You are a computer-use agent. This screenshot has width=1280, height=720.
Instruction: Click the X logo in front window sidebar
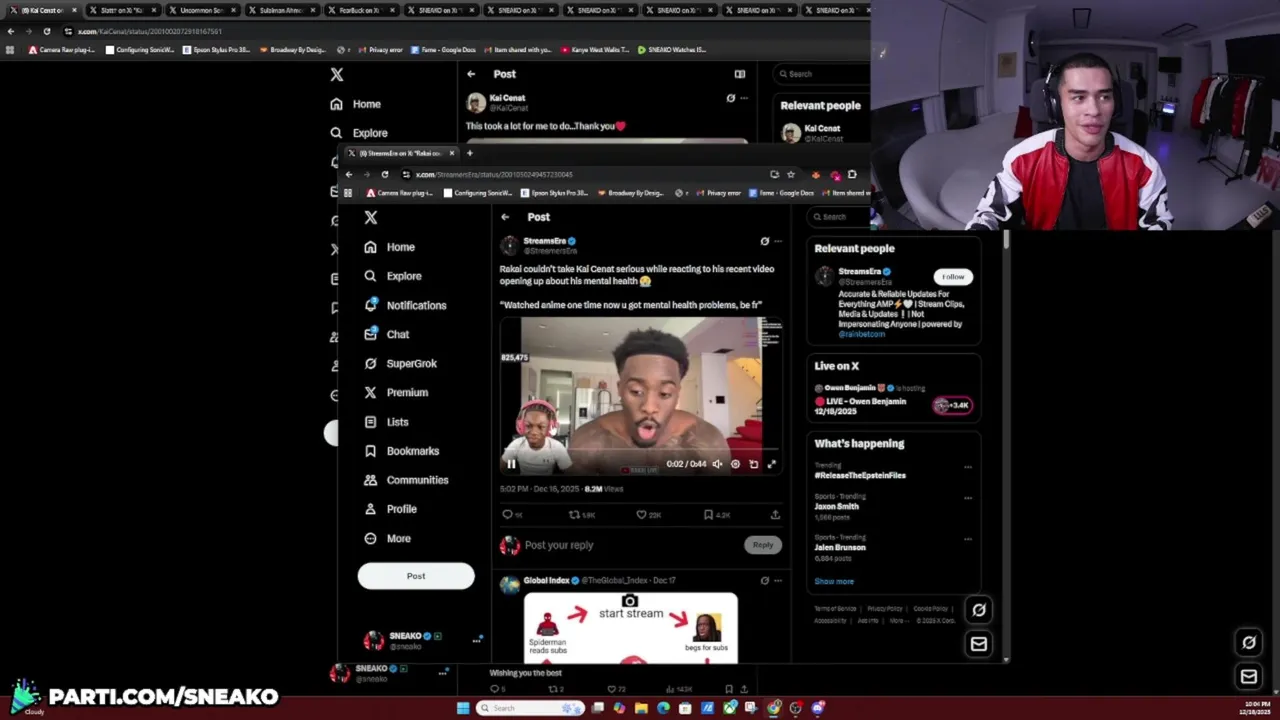tap(371, 217)
